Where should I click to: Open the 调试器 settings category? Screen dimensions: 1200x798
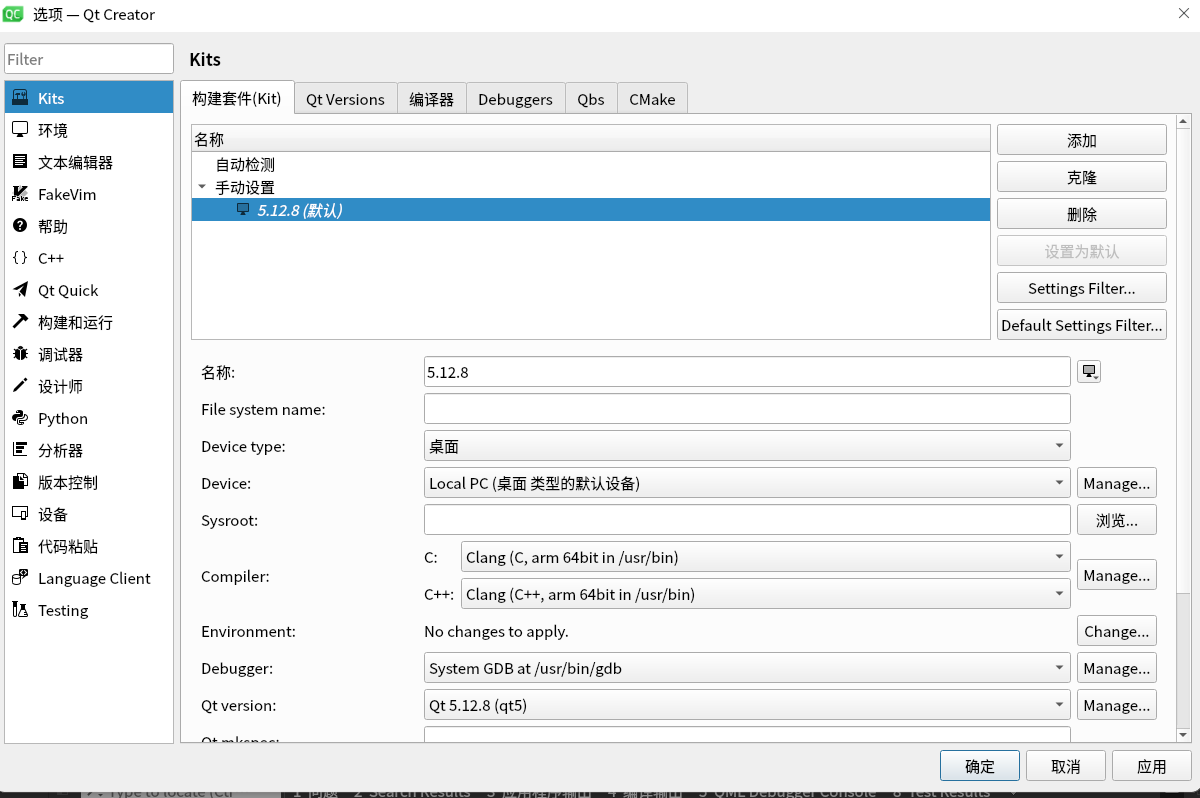click(x=89, y=354)
